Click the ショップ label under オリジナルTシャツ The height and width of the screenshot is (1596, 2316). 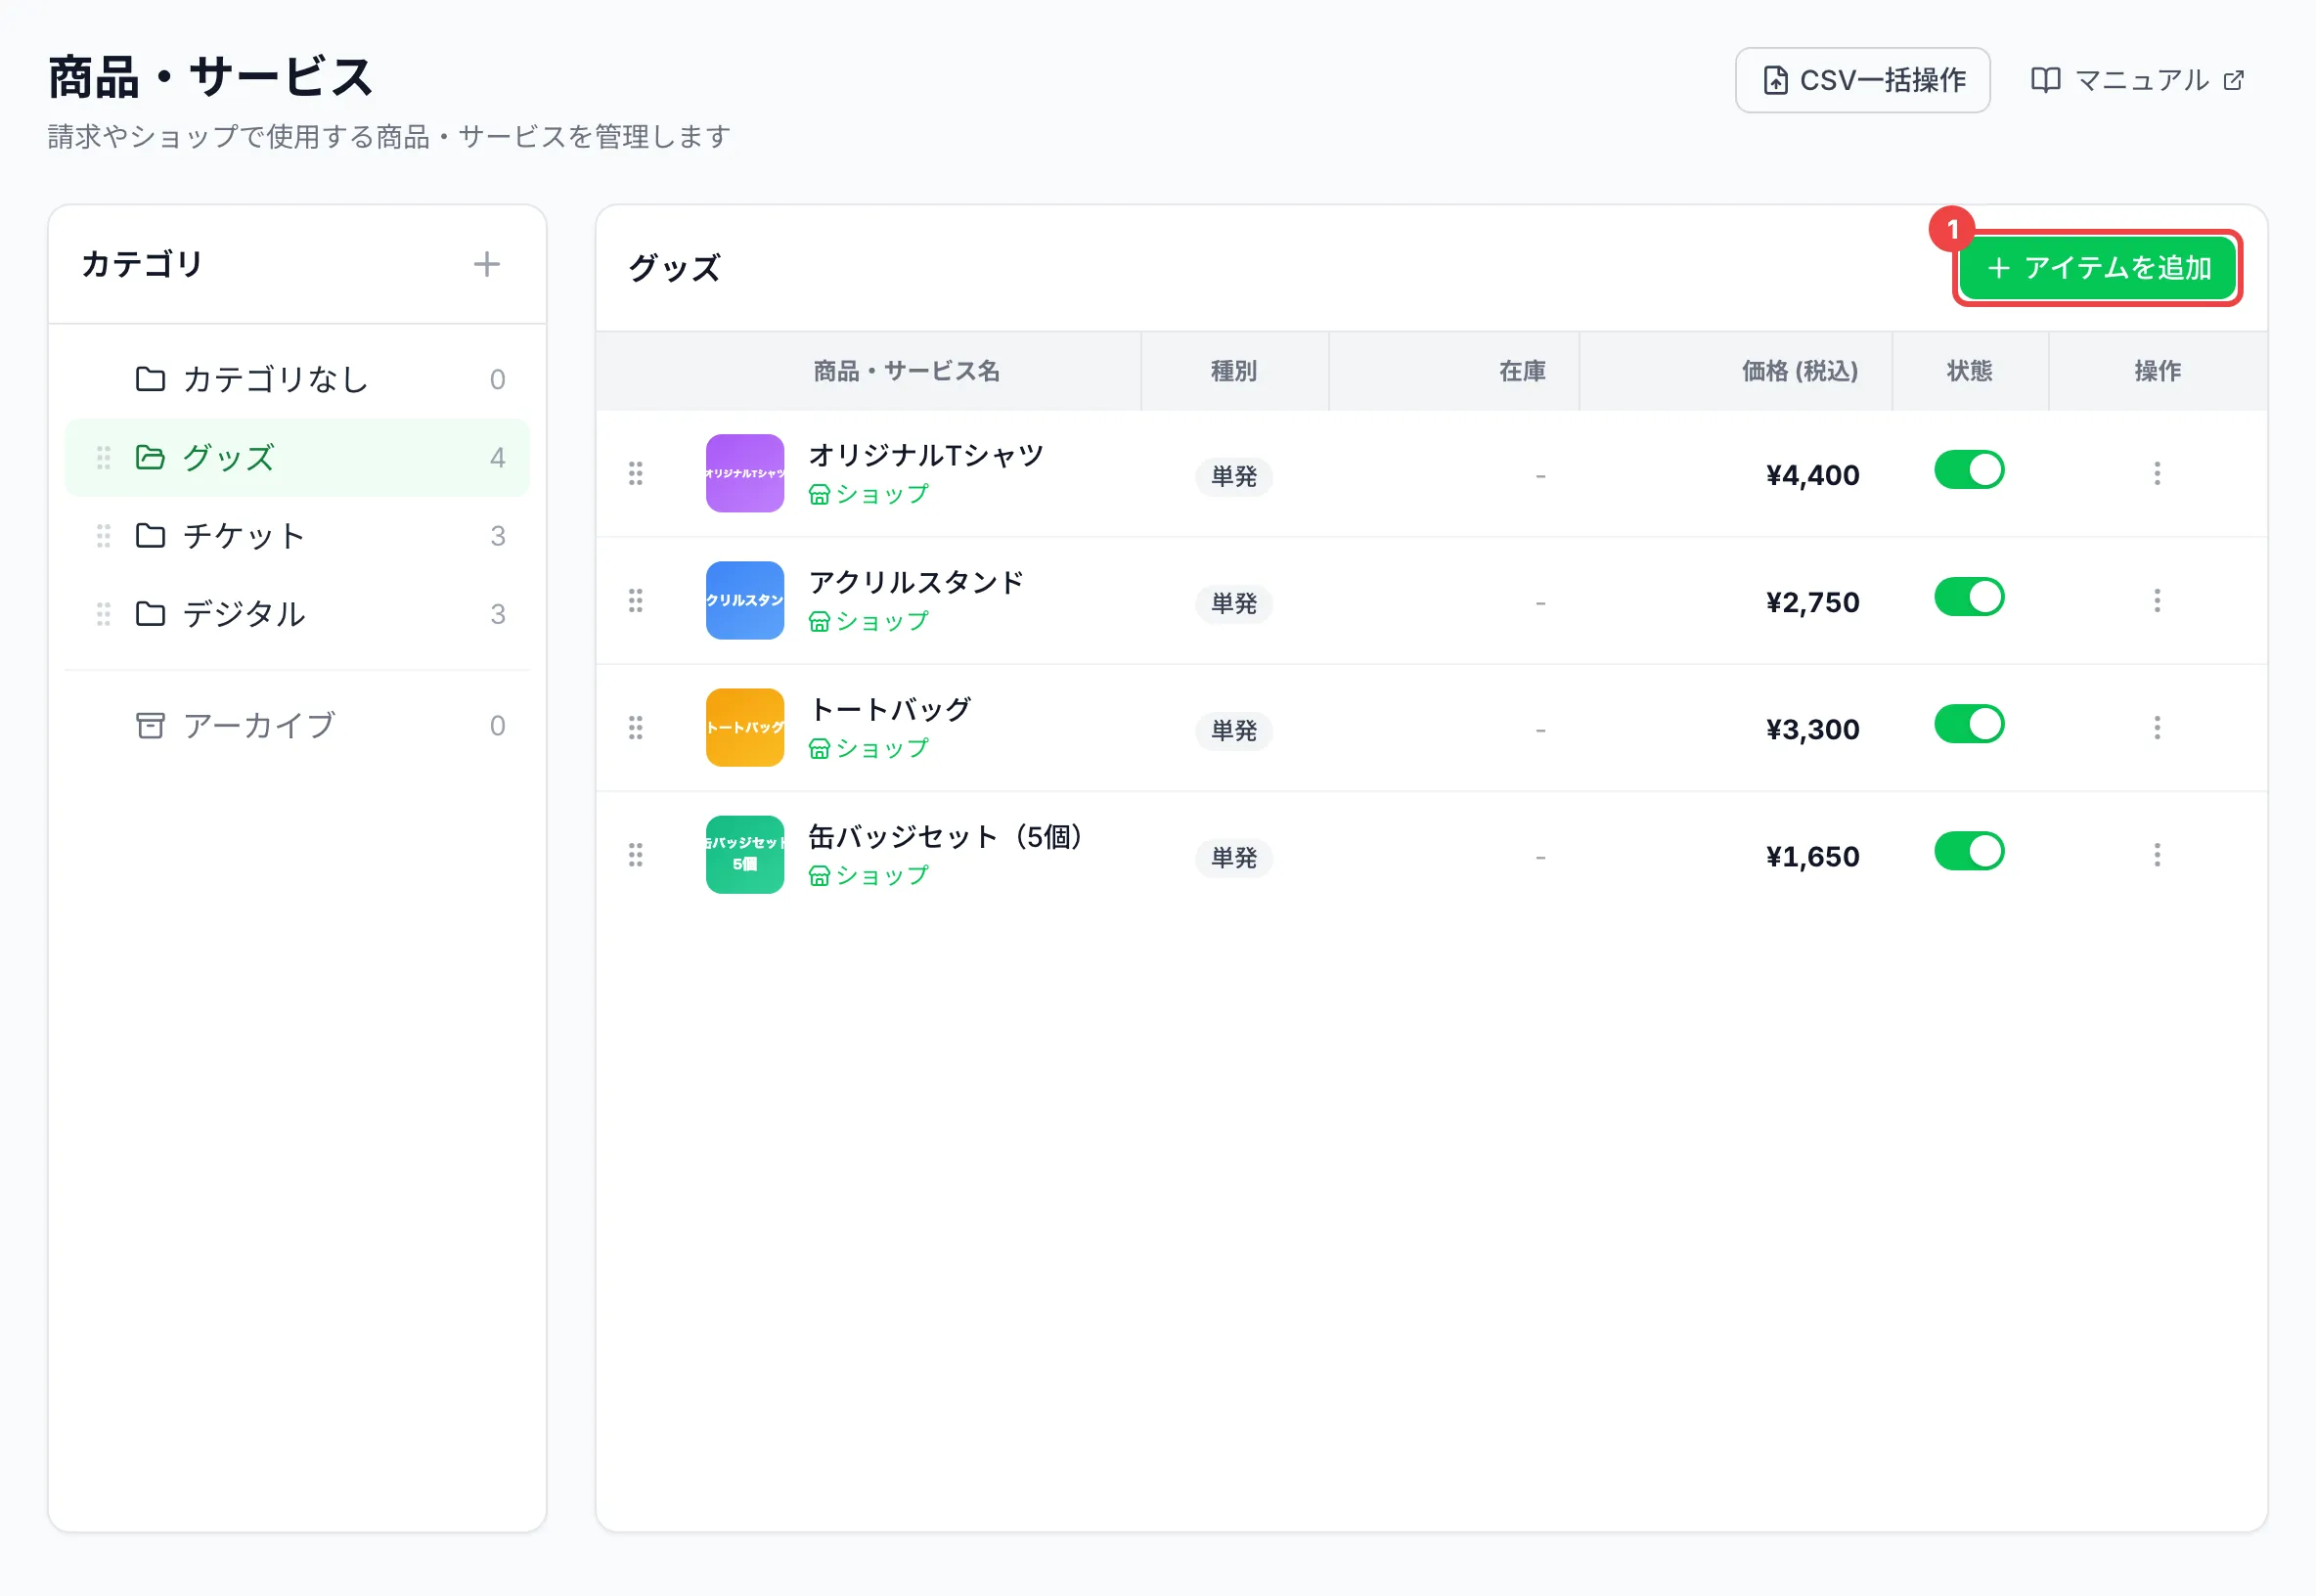[869, 494]
